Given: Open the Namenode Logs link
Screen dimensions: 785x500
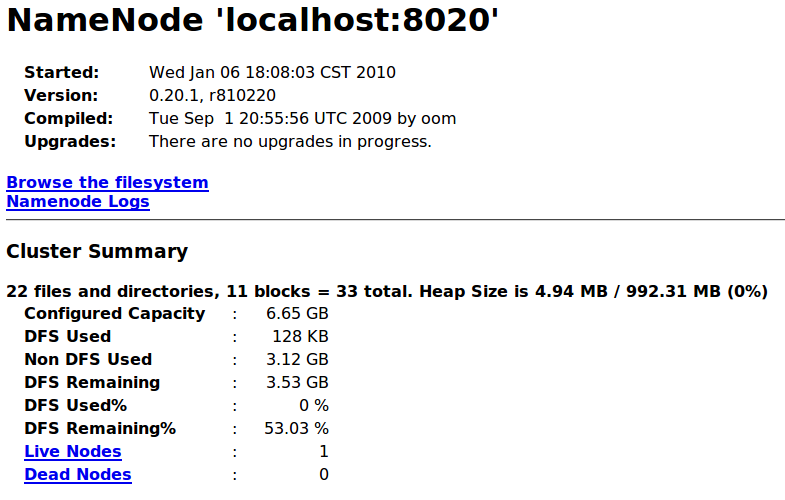Looking at the screenshot, I should (78, 202).
